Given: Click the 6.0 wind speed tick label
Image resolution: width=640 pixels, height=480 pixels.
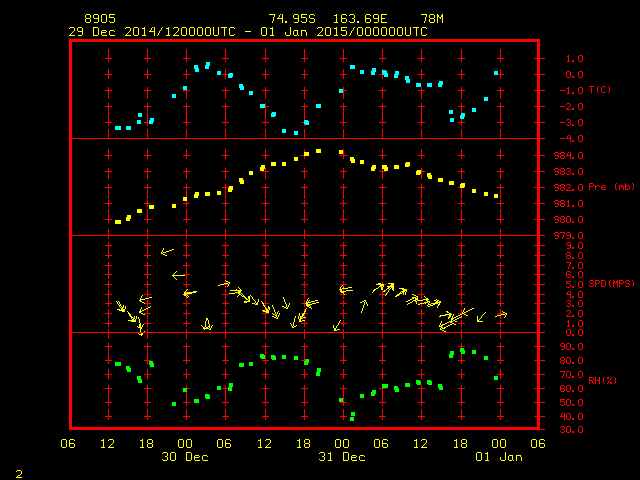Looking at the screenshot, I should pos(574,275).
